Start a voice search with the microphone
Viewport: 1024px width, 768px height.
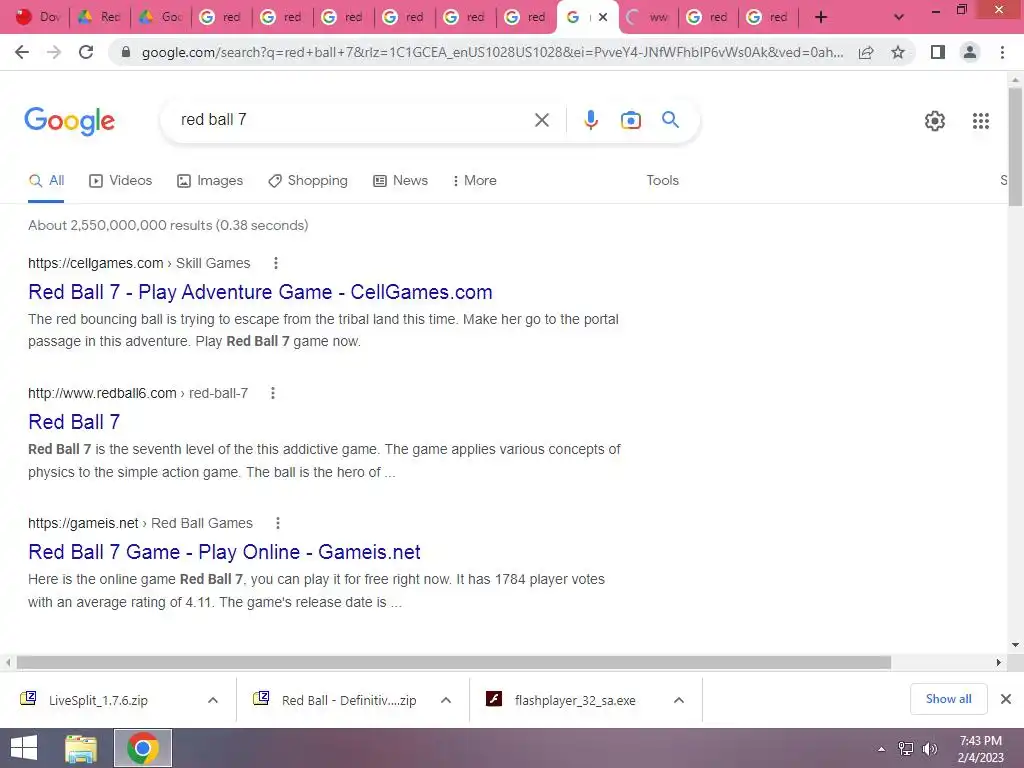pyautogui.click(x=590, y=120)
